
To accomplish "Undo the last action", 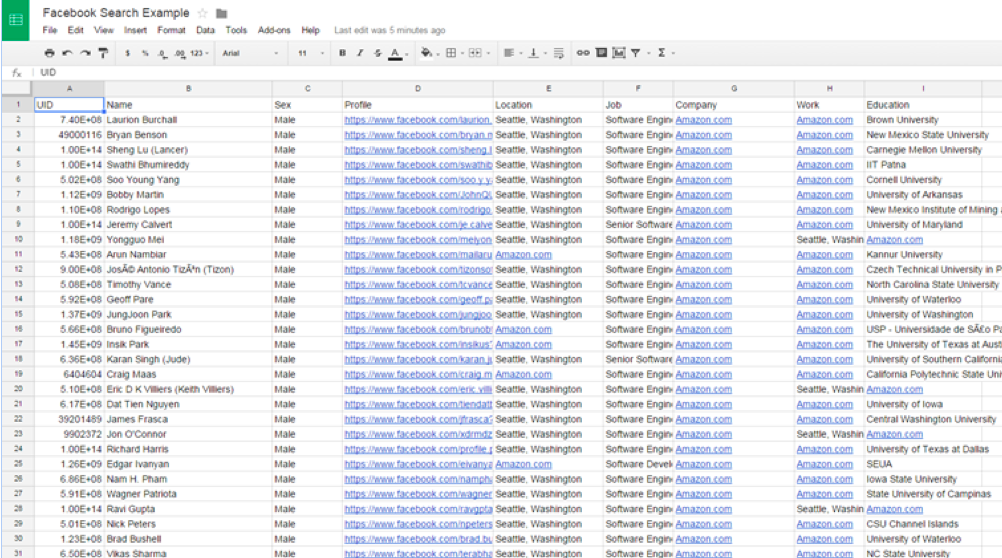I will click(x=67, y=53).
